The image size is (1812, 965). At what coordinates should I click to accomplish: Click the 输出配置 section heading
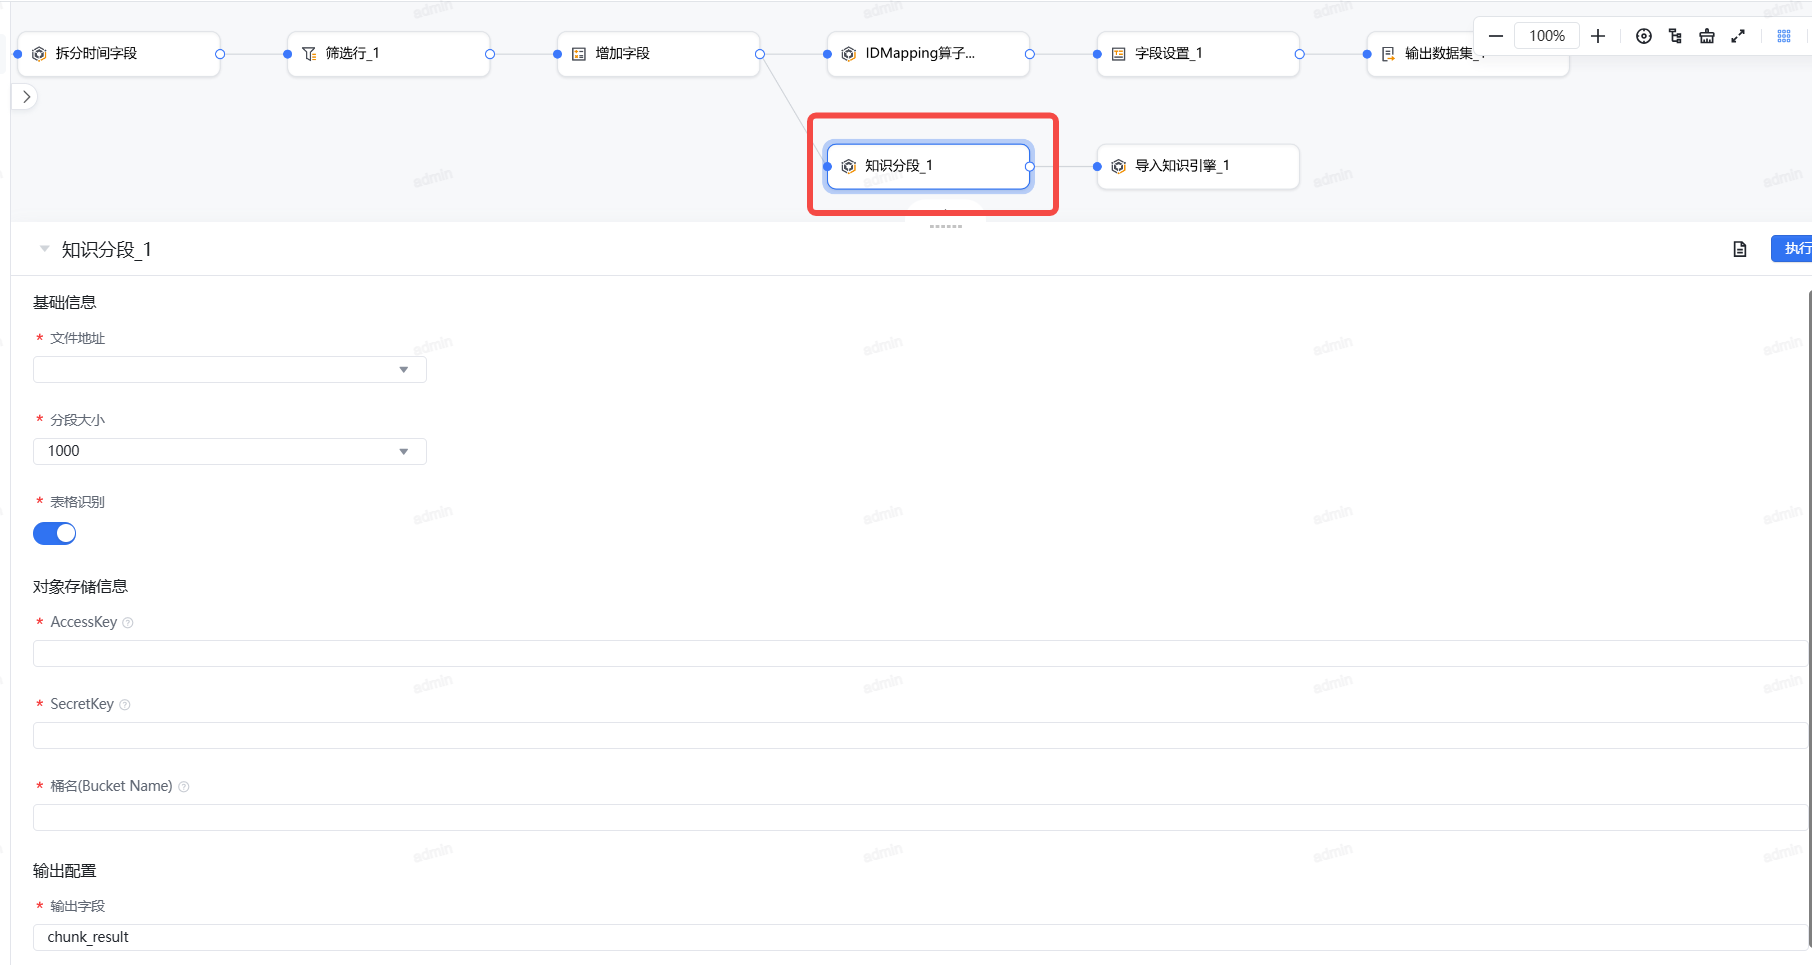coord(65,871)
